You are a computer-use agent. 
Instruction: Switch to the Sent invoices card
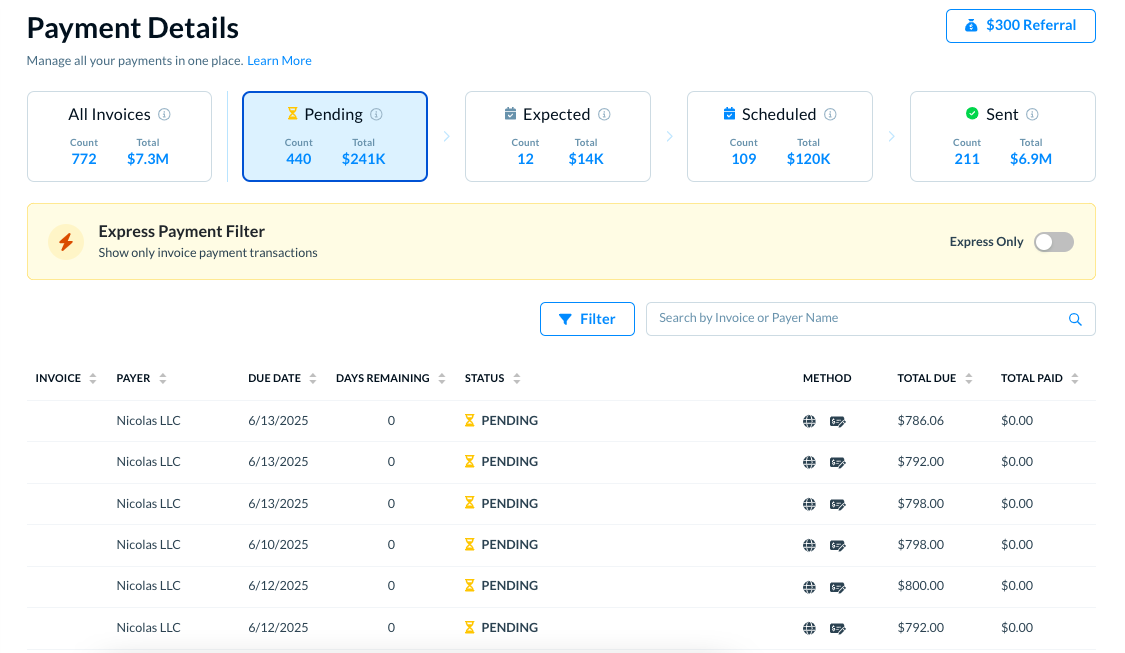[1002, 137]
